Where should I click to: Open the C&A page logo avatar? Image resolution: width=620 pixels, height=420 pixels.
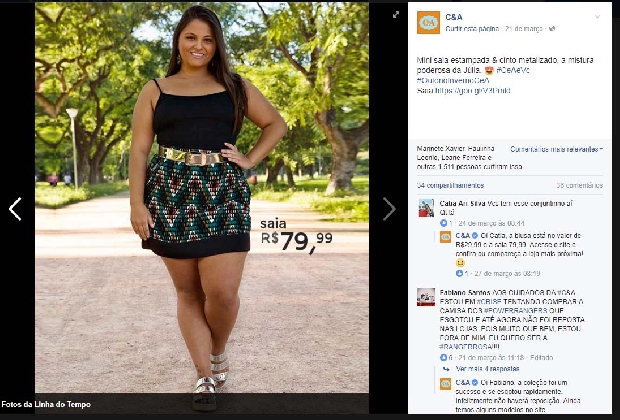(428, 22)
